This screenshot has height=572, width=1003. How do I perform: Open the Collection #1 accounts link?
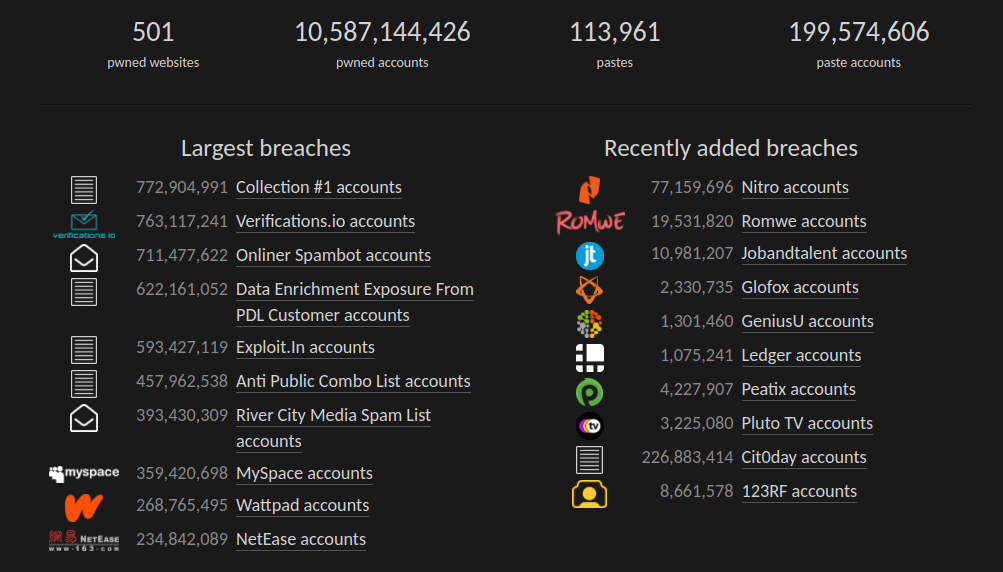coord(318,188)
